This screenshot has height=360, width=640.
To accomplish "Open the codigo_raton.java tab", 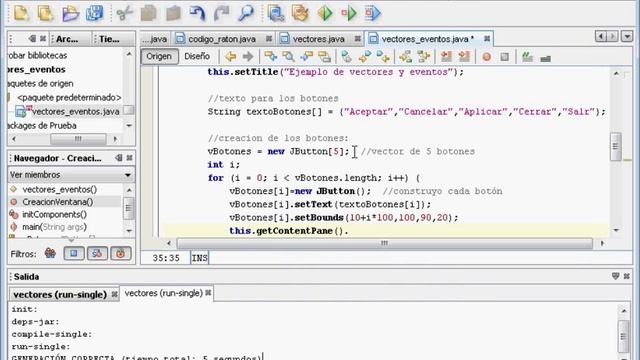I will 222,39.
